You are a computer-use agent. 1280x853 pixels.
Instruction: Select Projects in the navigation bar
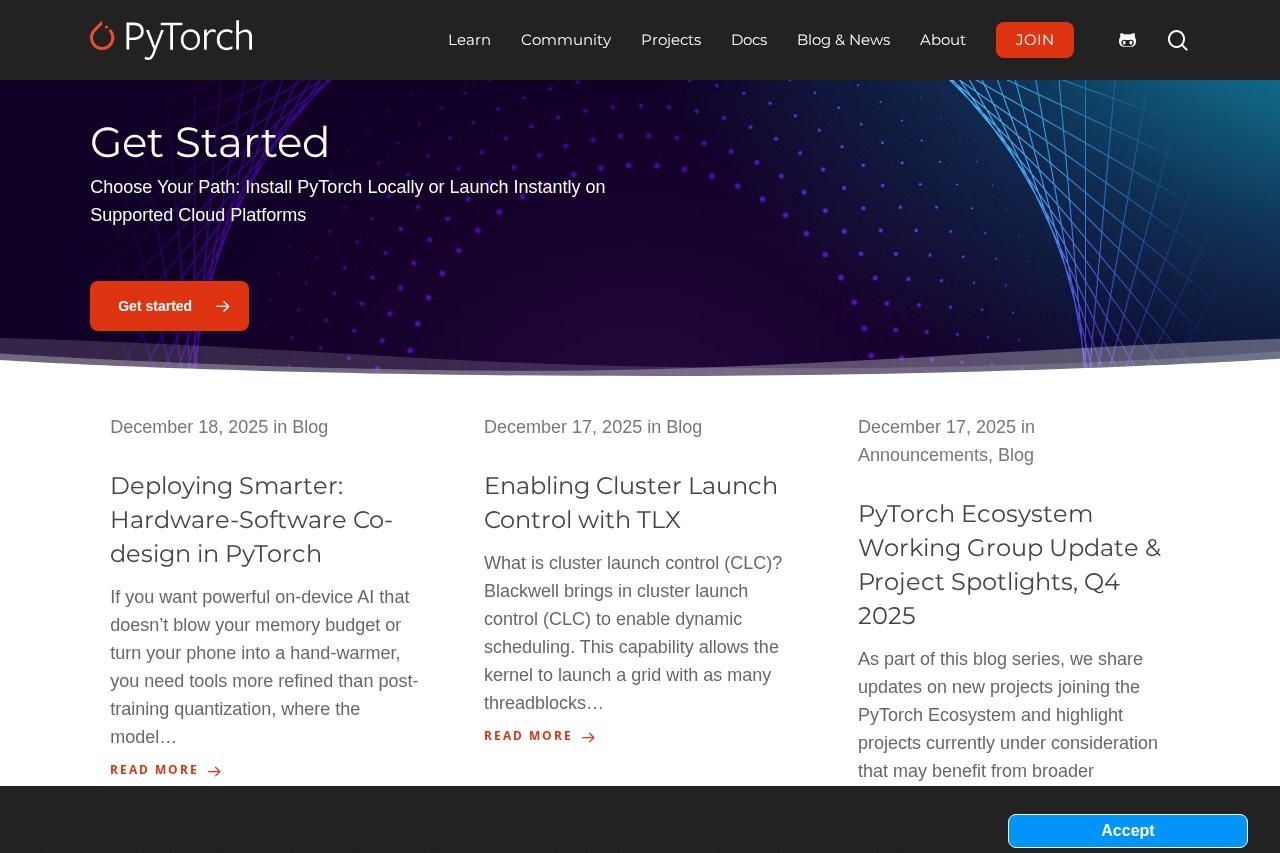click(x=671, y=40)
